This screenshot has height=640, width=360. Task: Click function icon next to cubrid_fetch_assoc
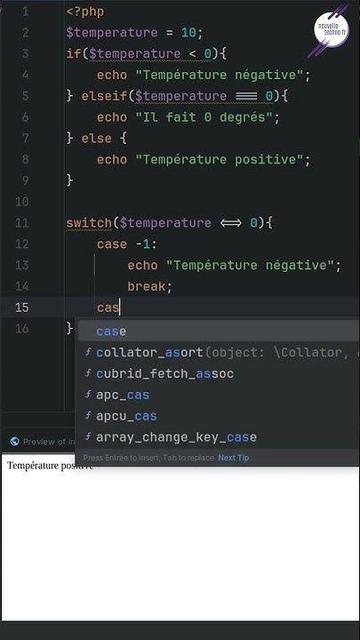[88, 373]
